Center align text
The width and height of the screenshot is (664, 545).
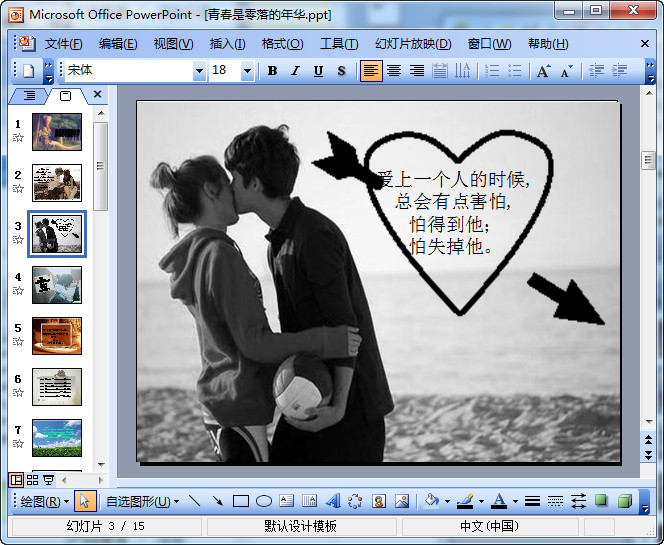394,71
